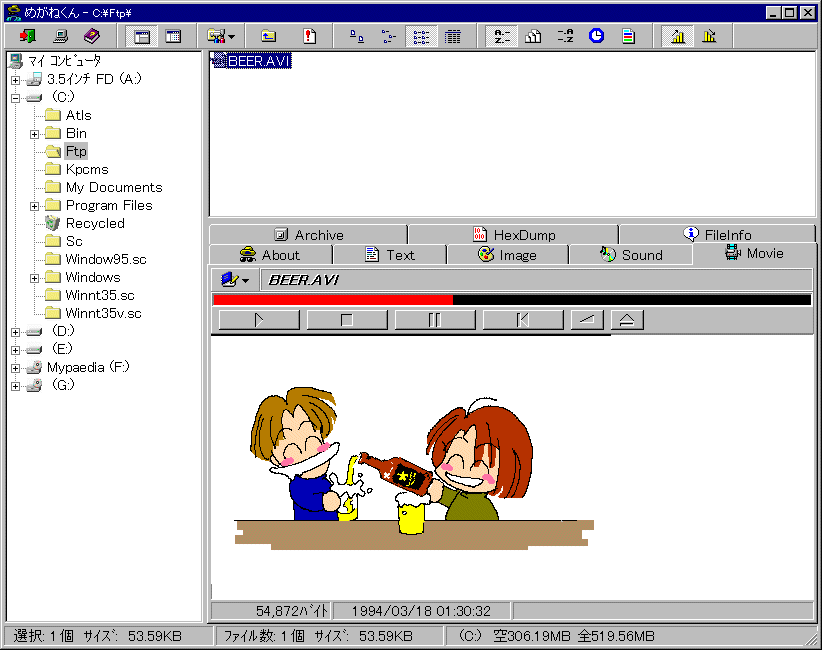Click the volume ramp button

tap(587, 320)
